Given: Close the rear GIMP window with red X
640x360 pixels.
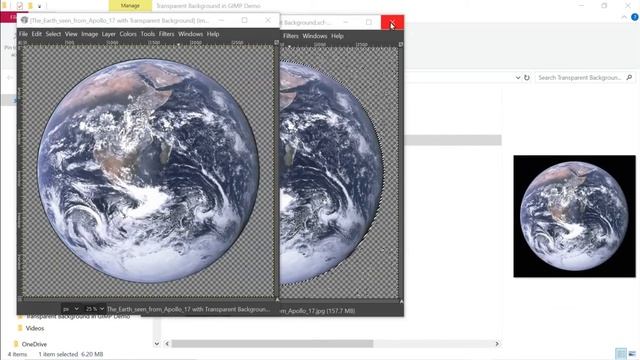Looking at the screenshot, I should [x=392, y=22].
